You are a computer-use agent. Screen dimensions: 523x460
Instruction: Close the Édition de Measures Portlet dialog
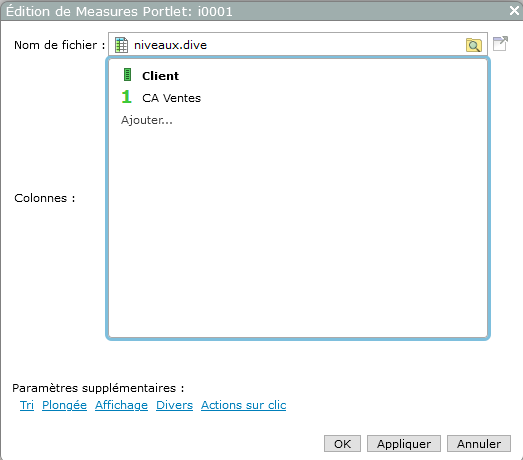click(514, 11)
